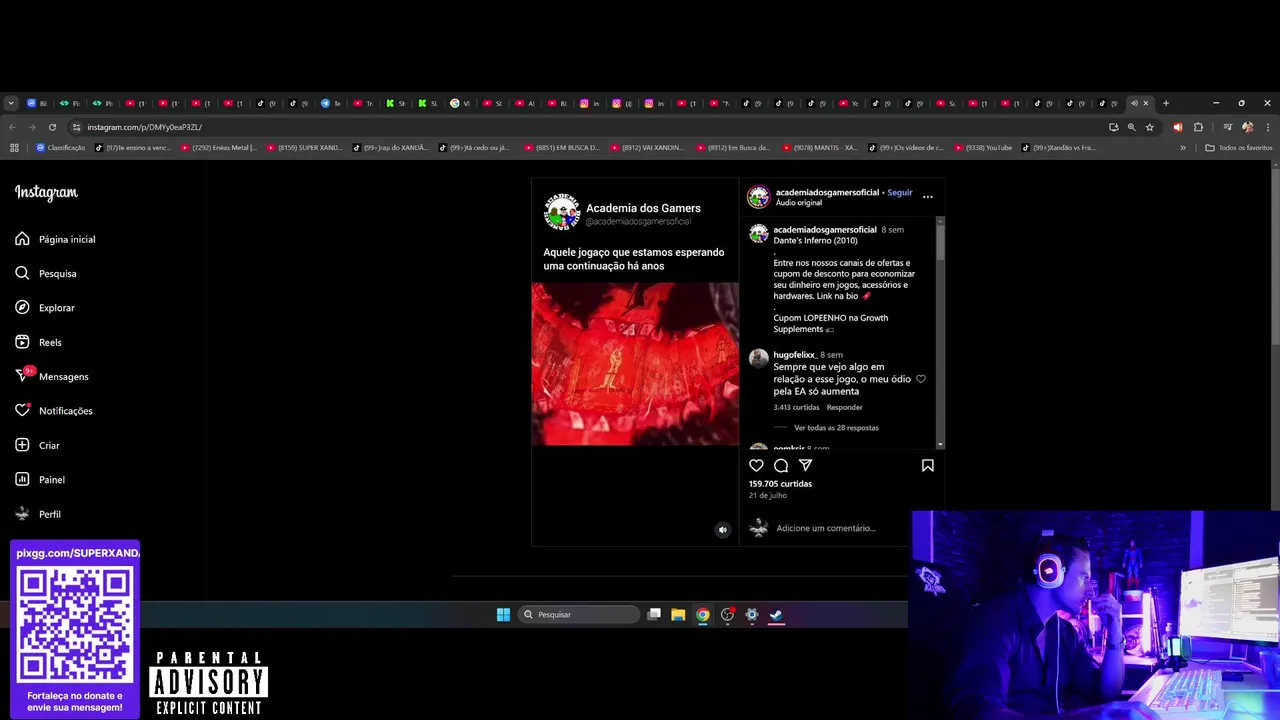The width and height of the screenshot is (1280, 720).
Task: Click the 3.413 curtidas comment likes
Action: point(796,407)
